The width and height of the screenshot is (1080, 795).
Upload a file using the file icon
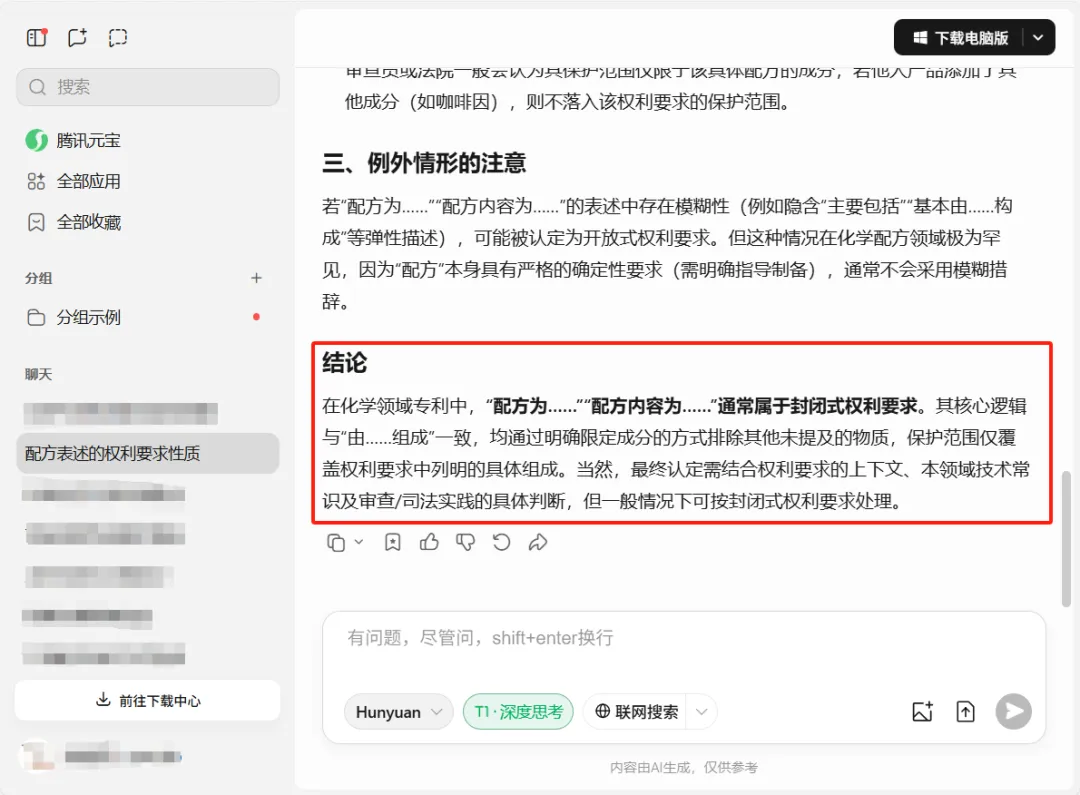click(x=965, y=711)
